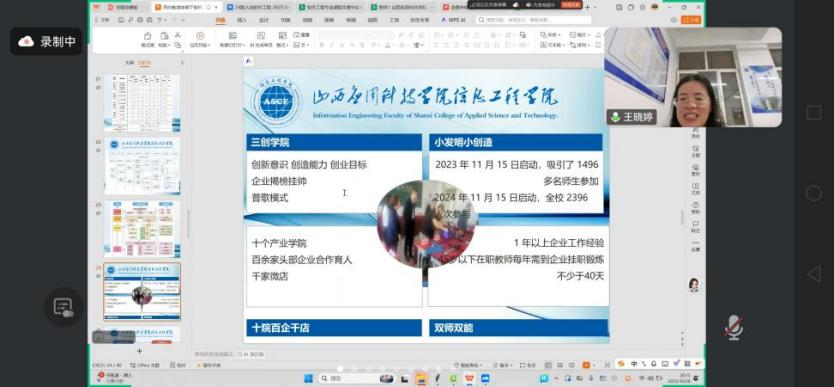Click the plus button below slide thumbnails
The image size is (834, 387).
(139, 351)
